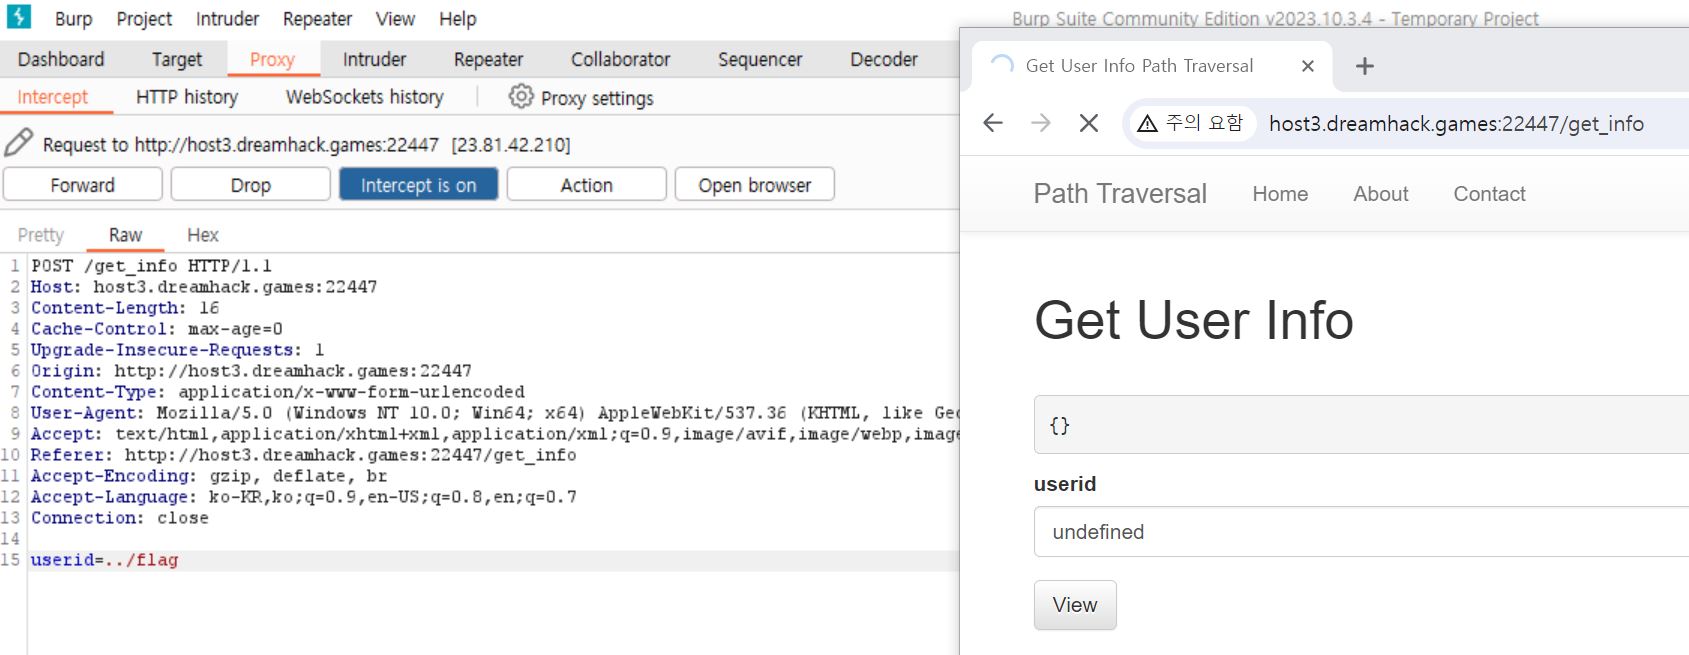Open the Contact nav link
1689x655 pixels.
(1489, 194)
